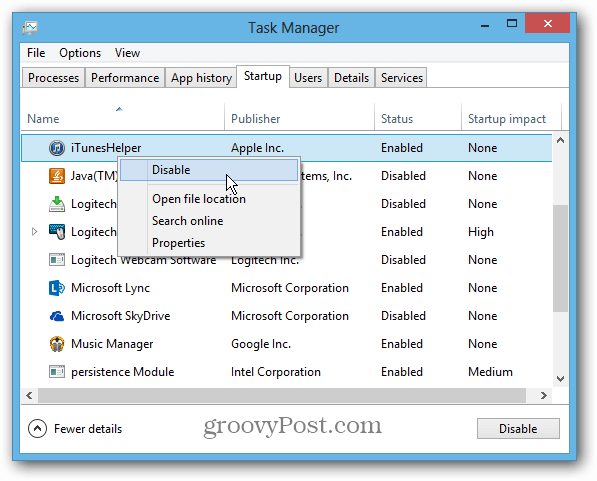597x481 pixels.
Task: Expand the Logitech enabled entry group
Action: [34, 232]
